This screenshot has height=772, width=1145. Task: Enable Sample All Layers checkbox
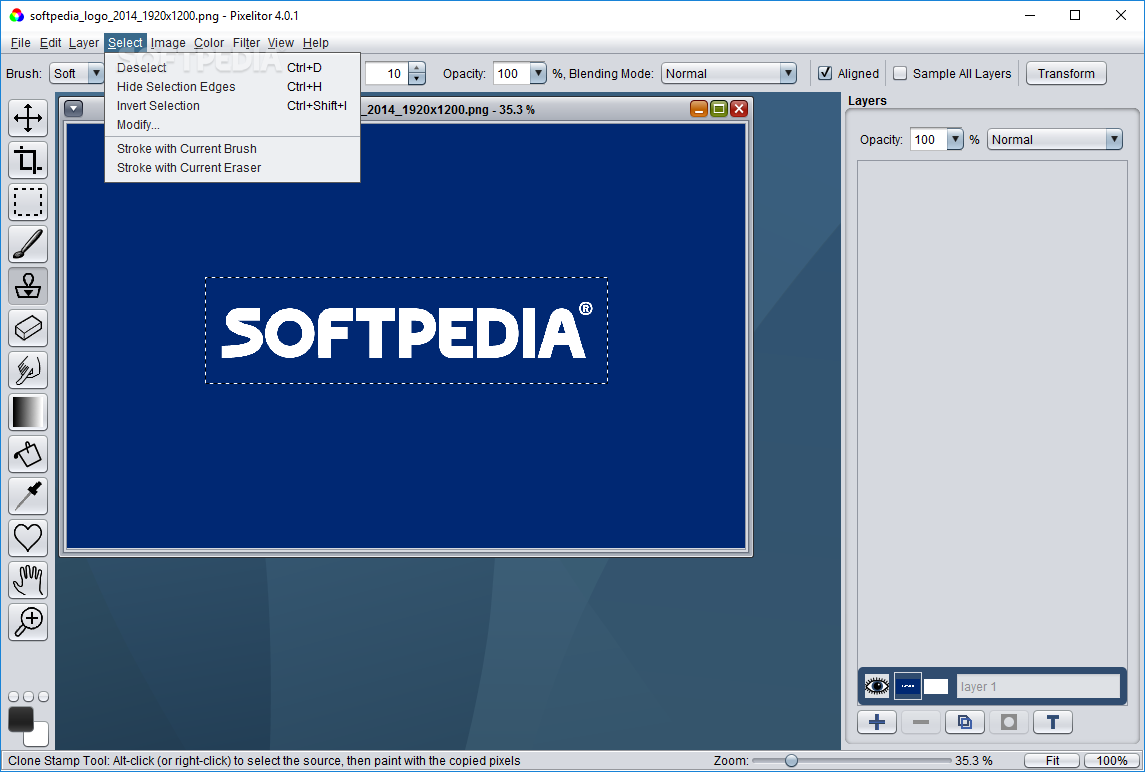tap(900, 73)
